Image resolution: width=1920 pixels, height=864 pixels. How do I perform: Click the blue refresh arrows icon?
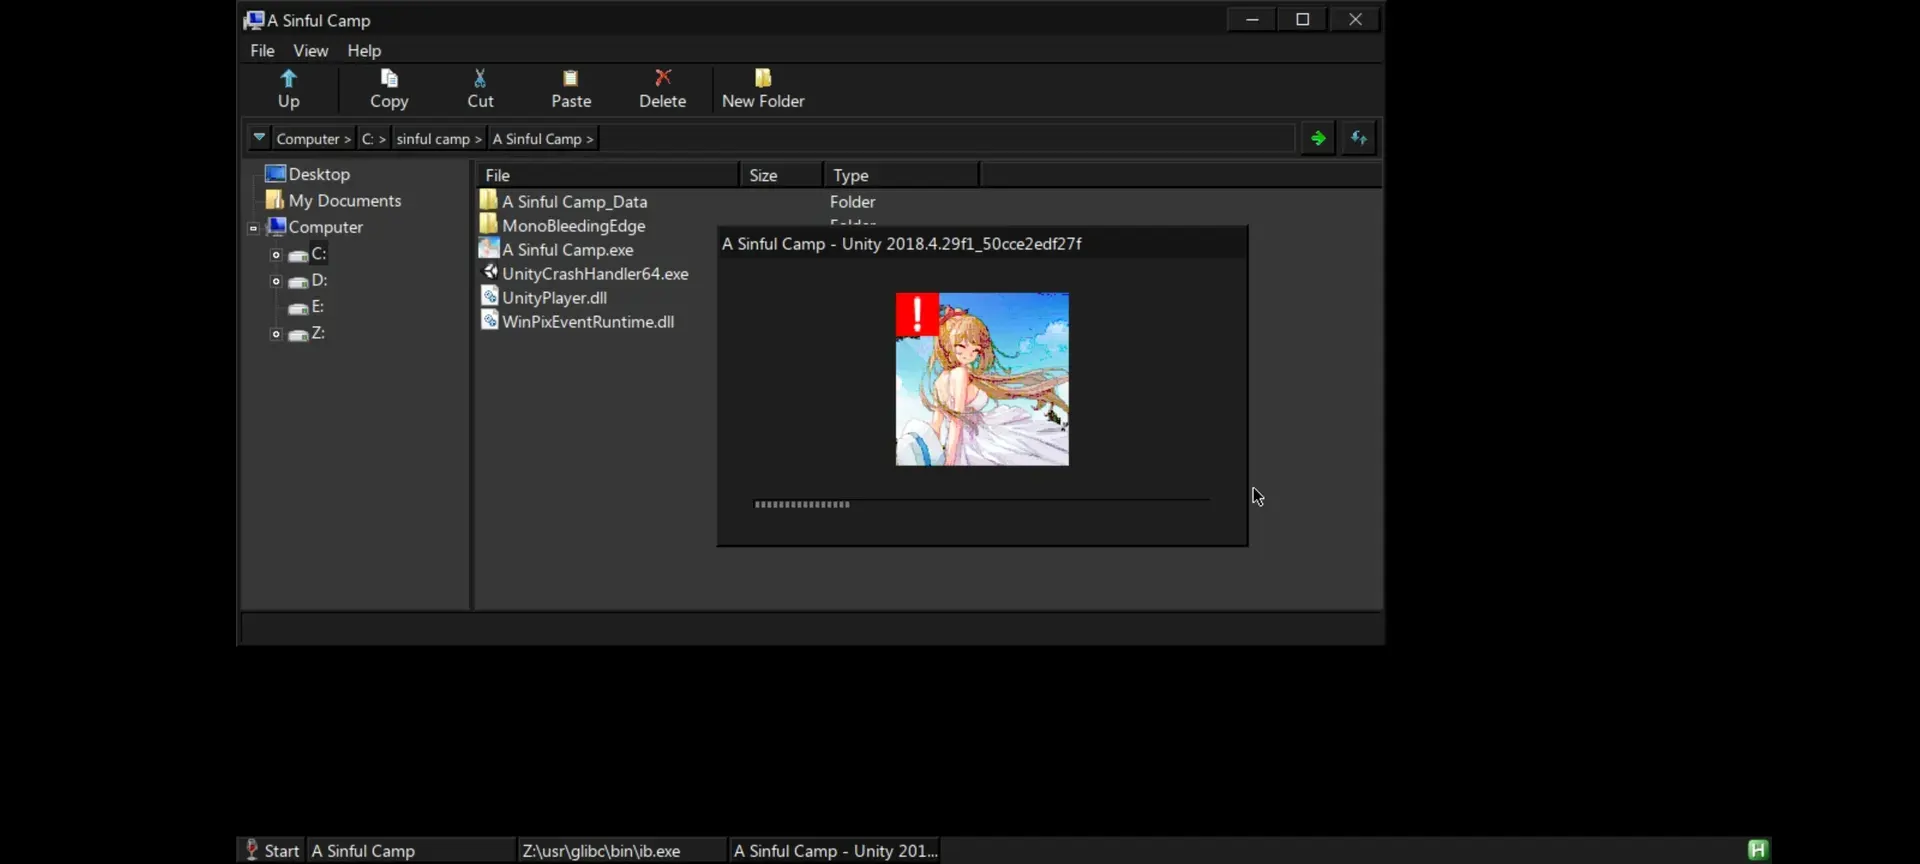1359,138
